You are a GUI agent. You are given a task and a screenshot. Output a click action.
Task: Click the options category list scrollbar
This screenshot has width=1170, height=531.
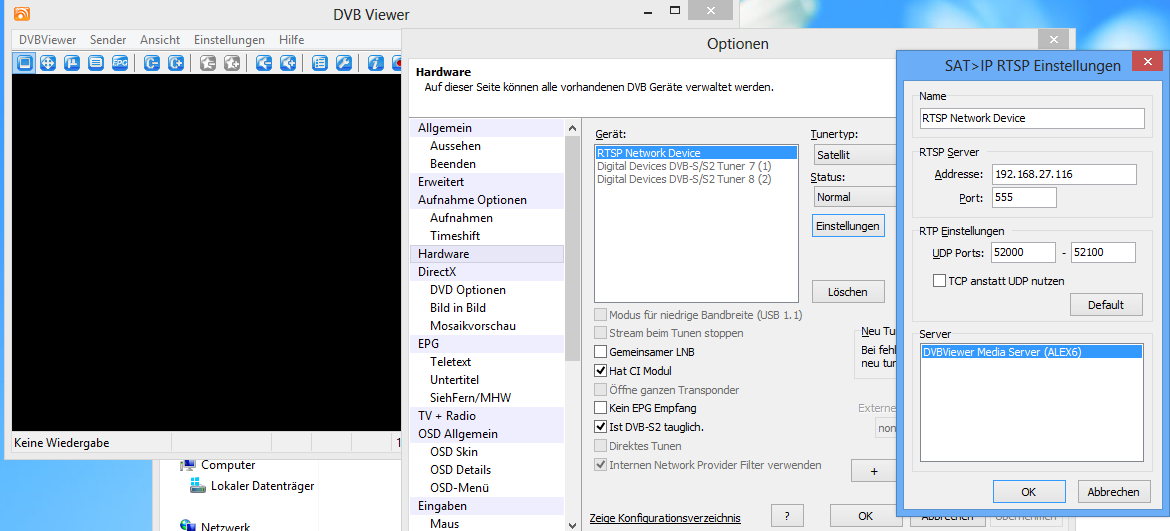tap(572, 250)
